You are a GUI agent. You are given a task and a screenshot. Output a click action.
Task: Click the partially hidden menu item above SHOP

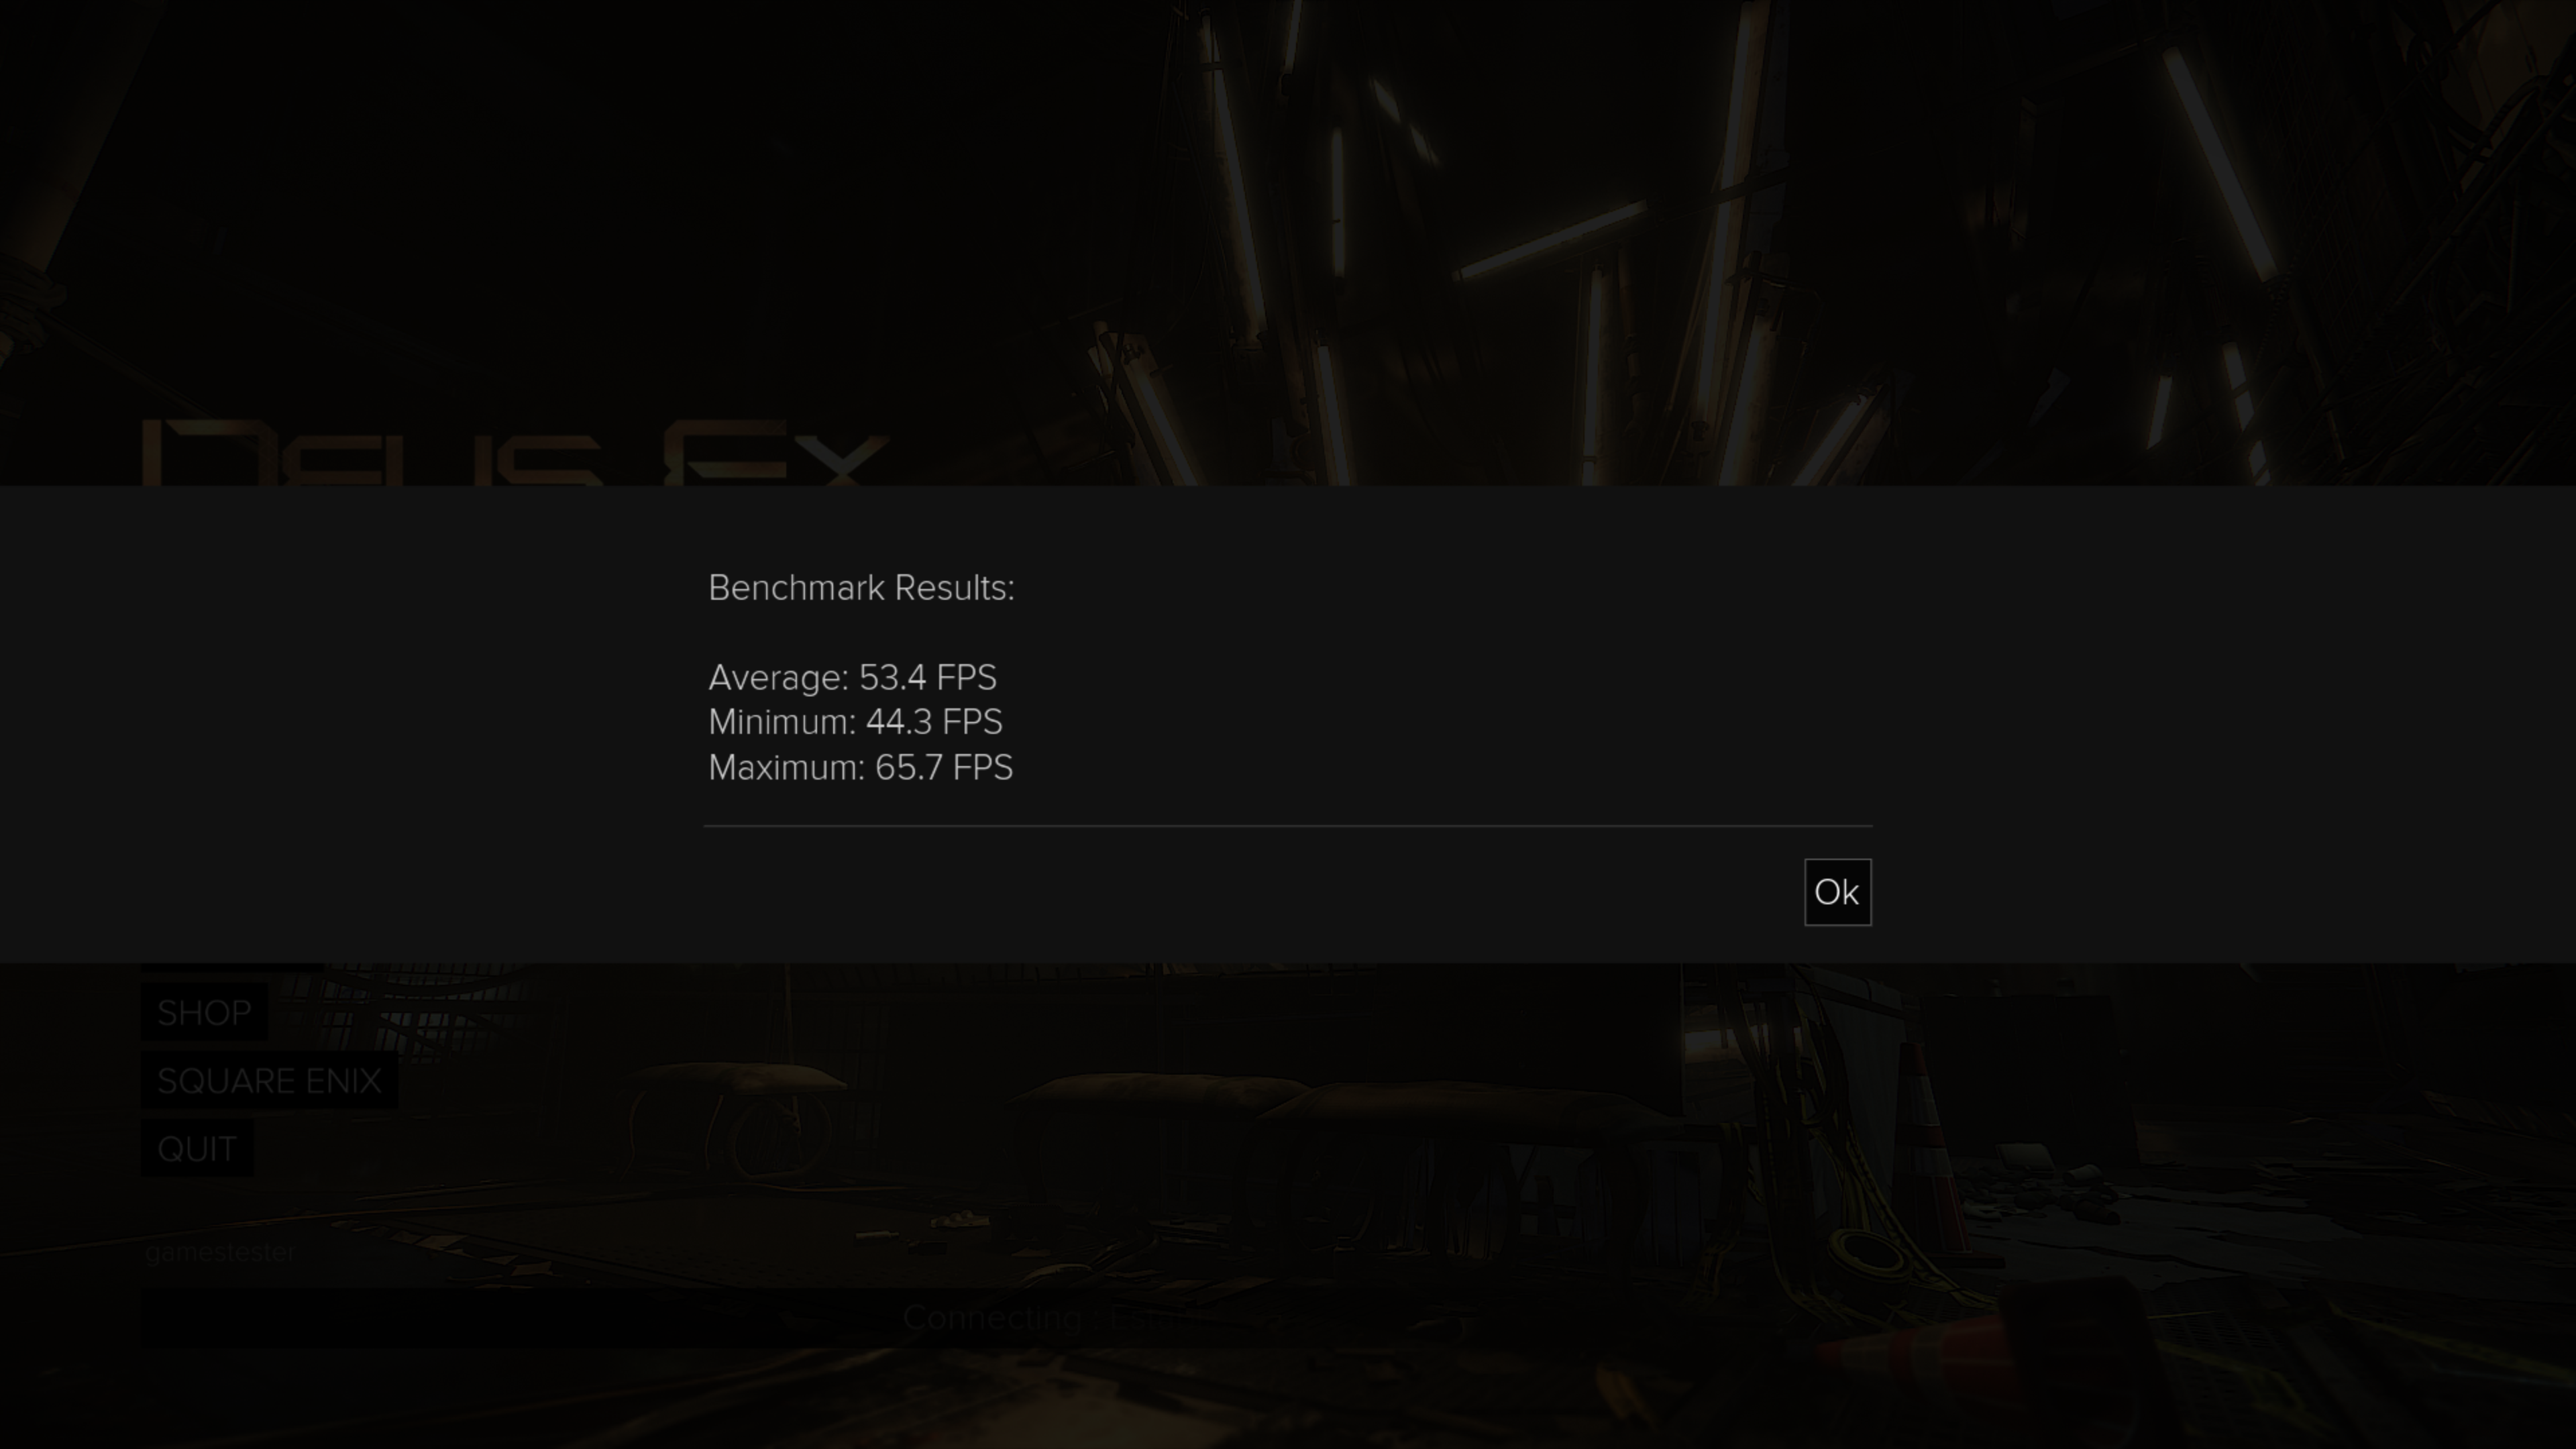point(232,967)
